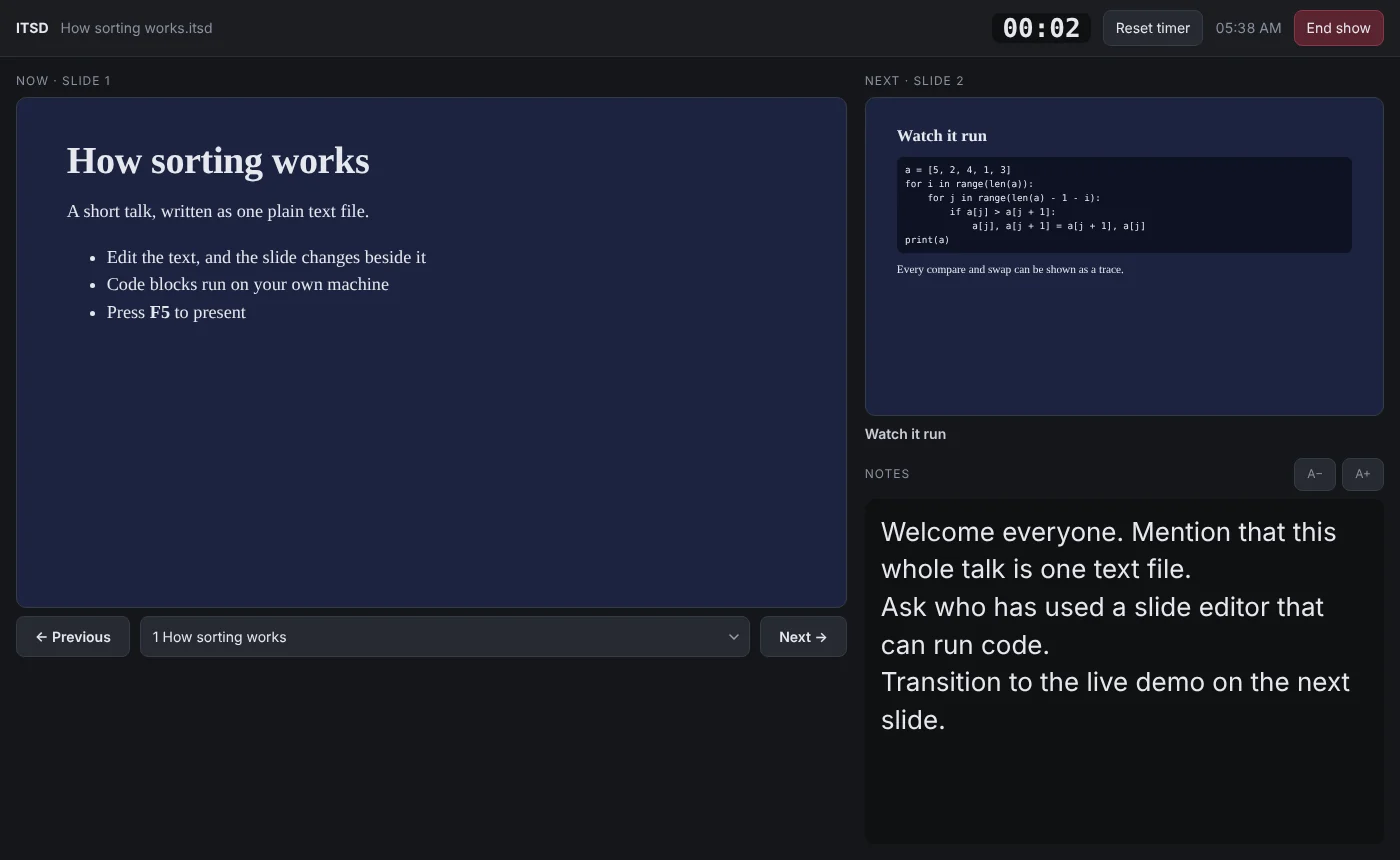Click the bullet Press F5 to present
The height and width of the screenshot is (860, 1400).
(176, 312)
